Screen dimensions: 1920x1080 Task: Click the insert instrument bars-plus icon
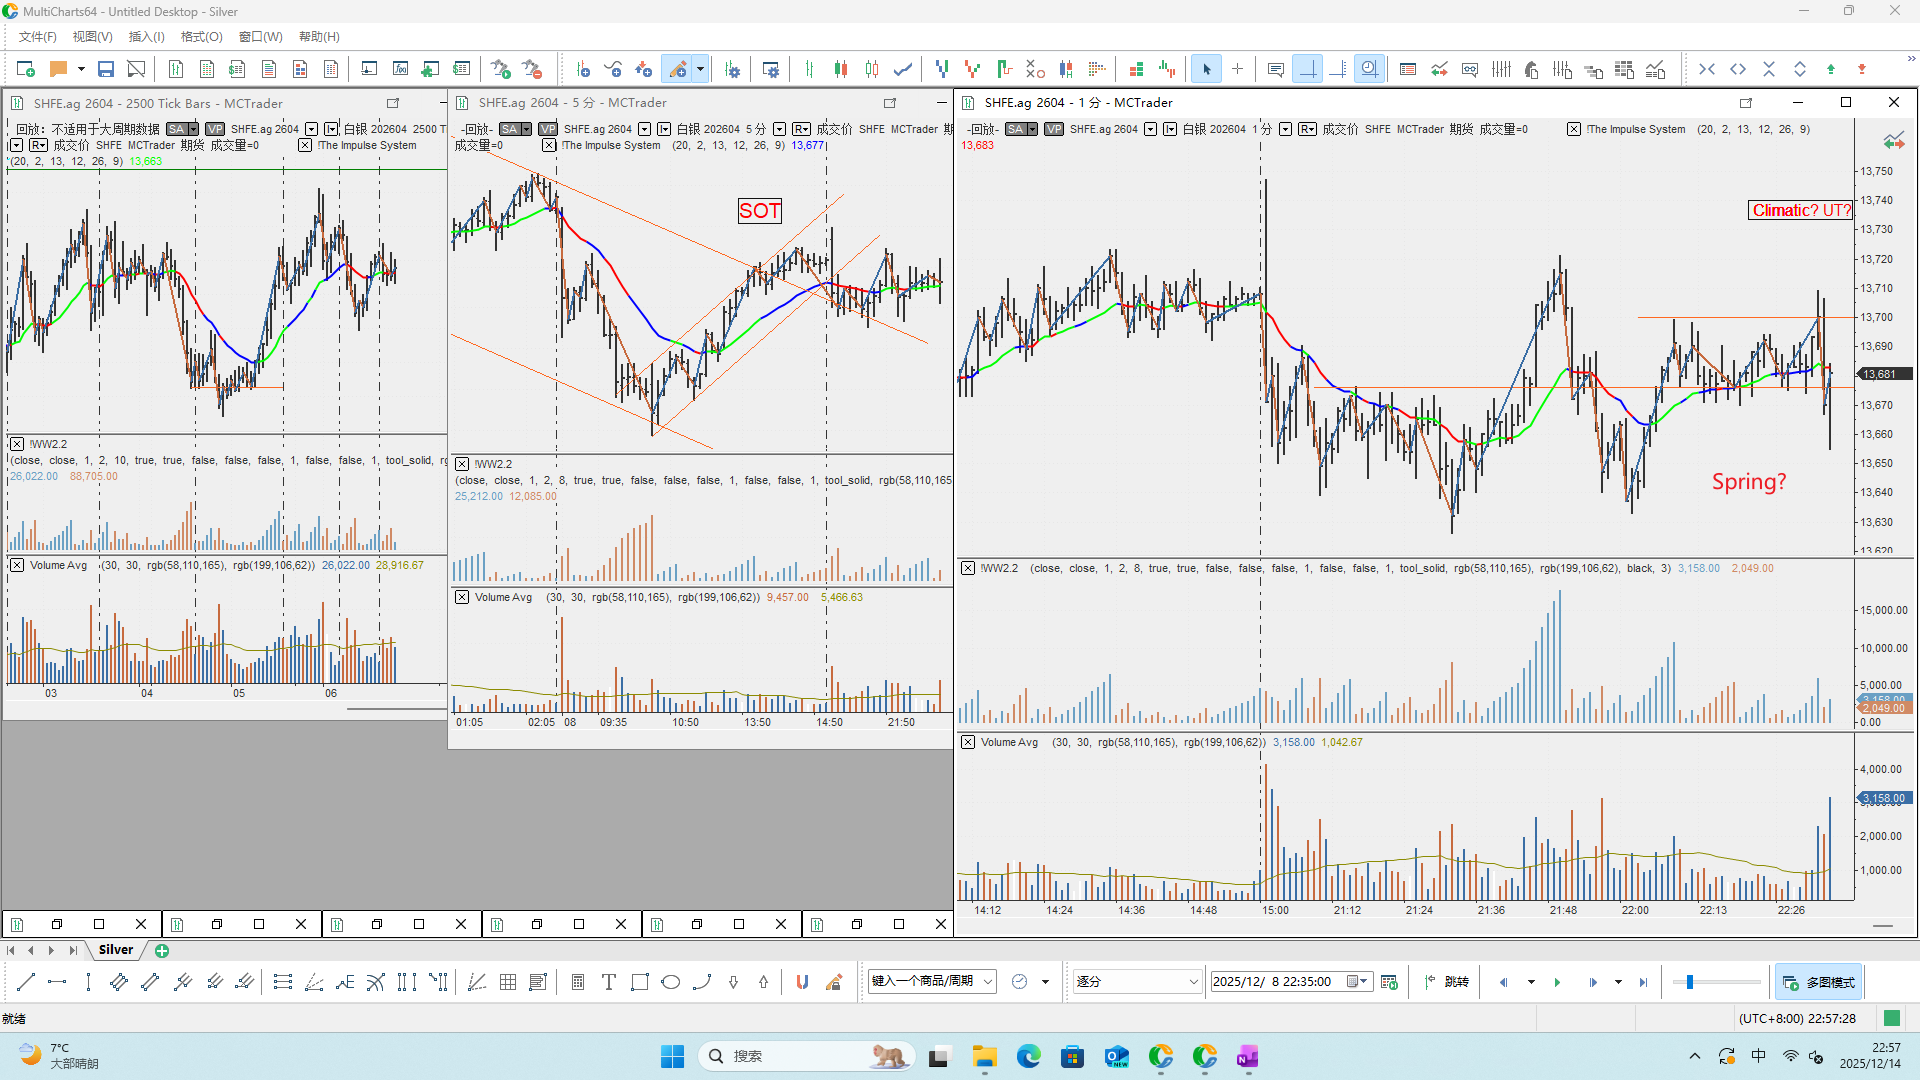[x=583, y=69]
